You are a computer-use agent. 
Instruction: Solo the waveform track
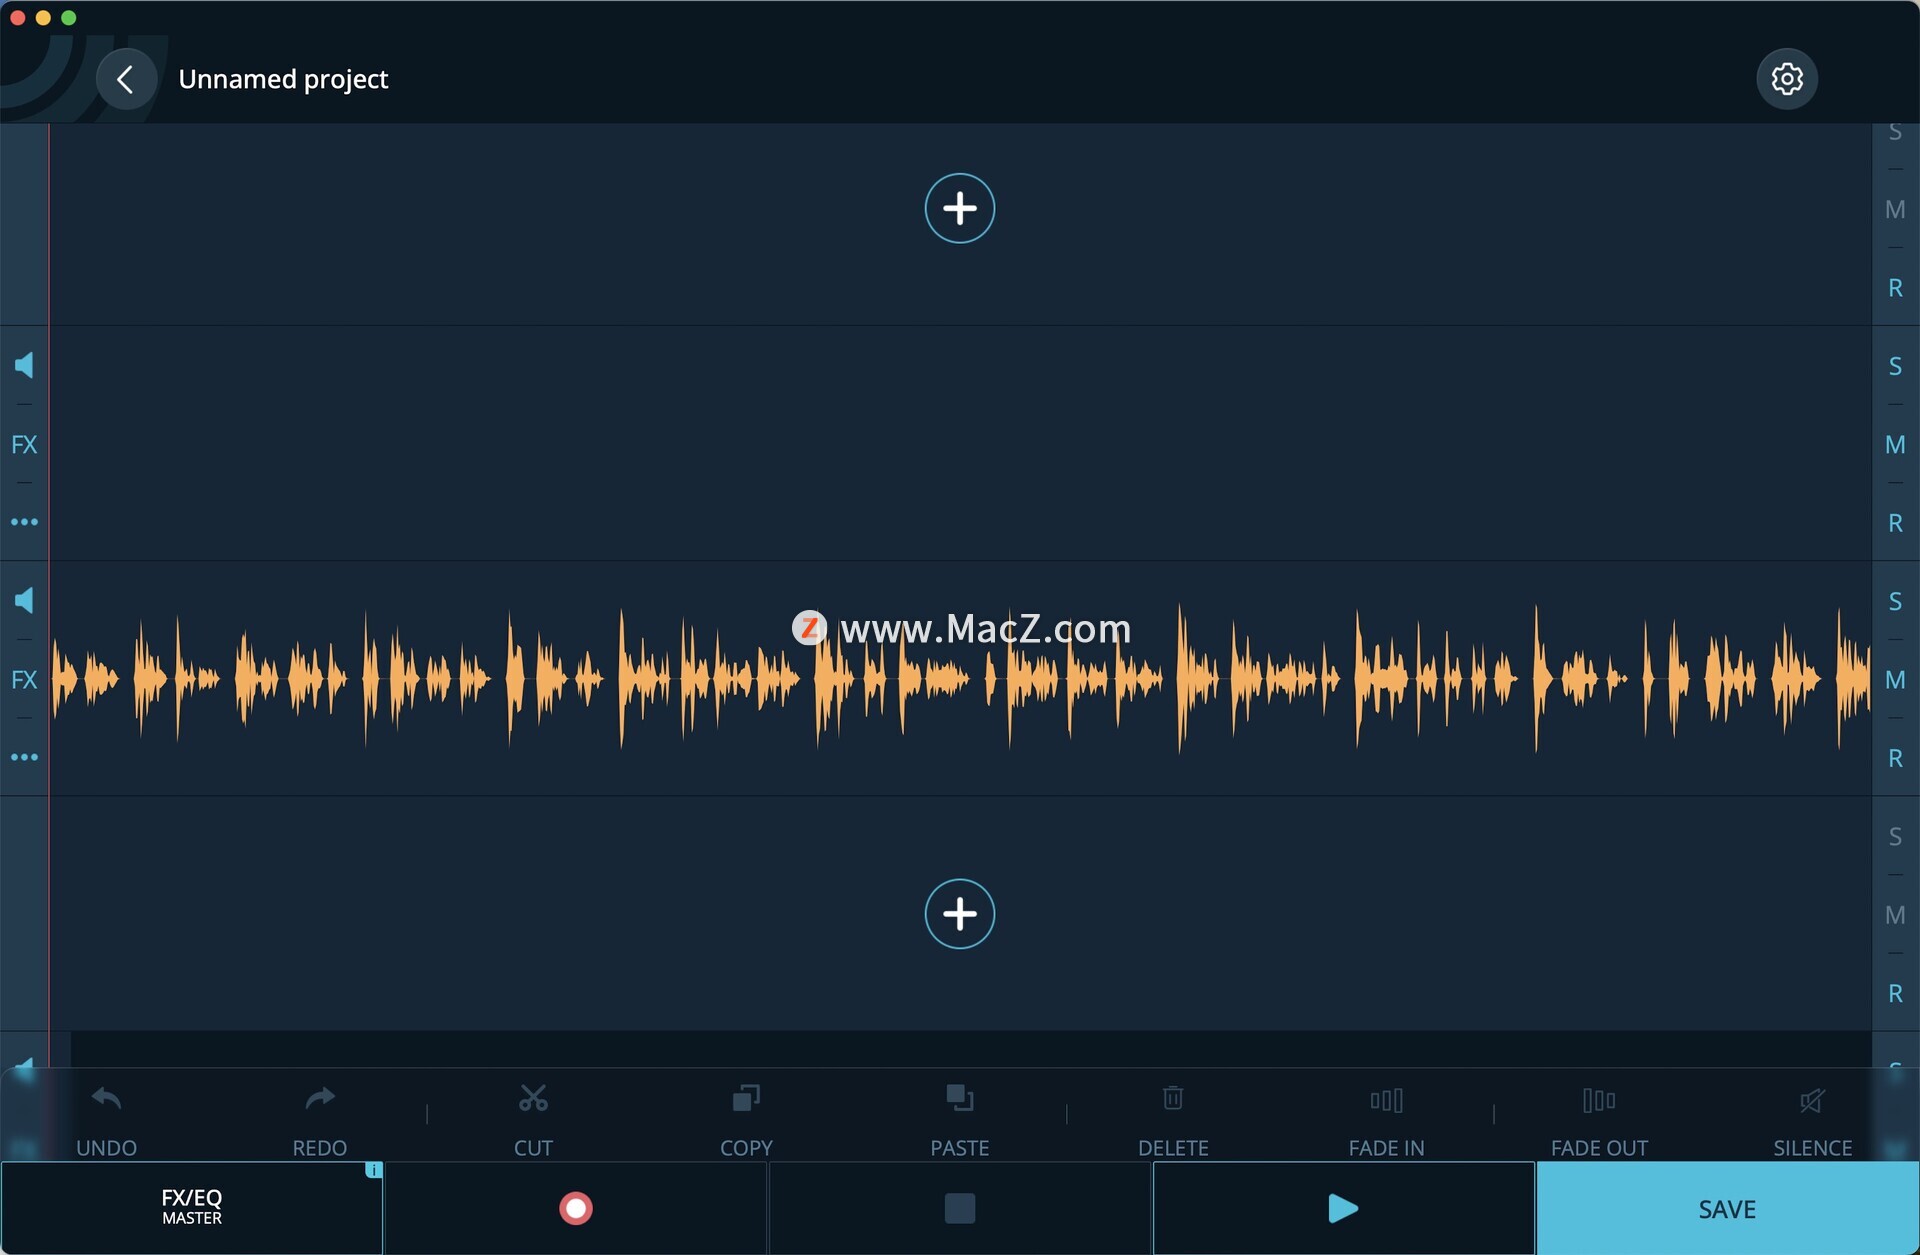coord(1895,601)
